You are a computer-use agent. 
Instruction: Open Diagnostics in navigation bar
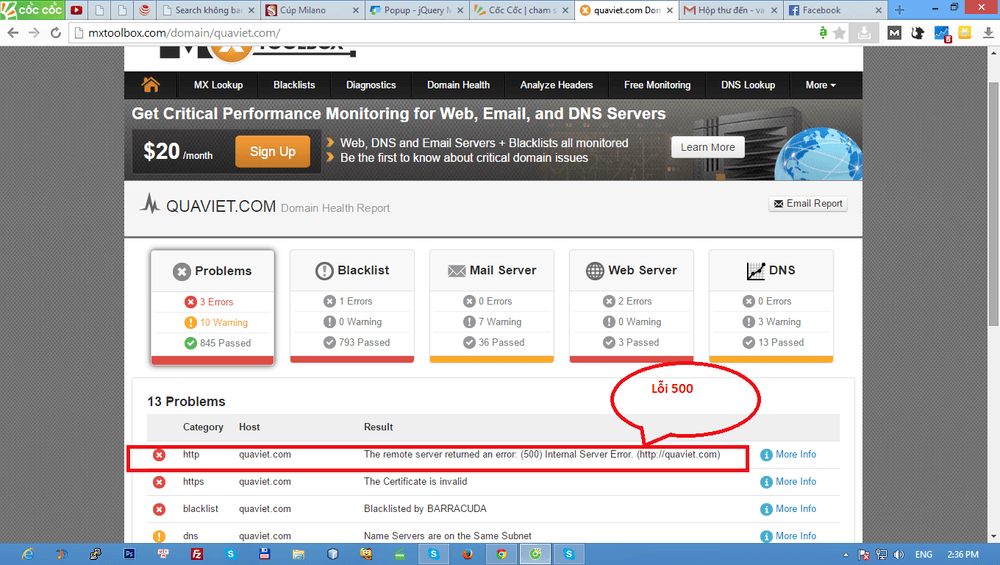click(x=371, y=85)
